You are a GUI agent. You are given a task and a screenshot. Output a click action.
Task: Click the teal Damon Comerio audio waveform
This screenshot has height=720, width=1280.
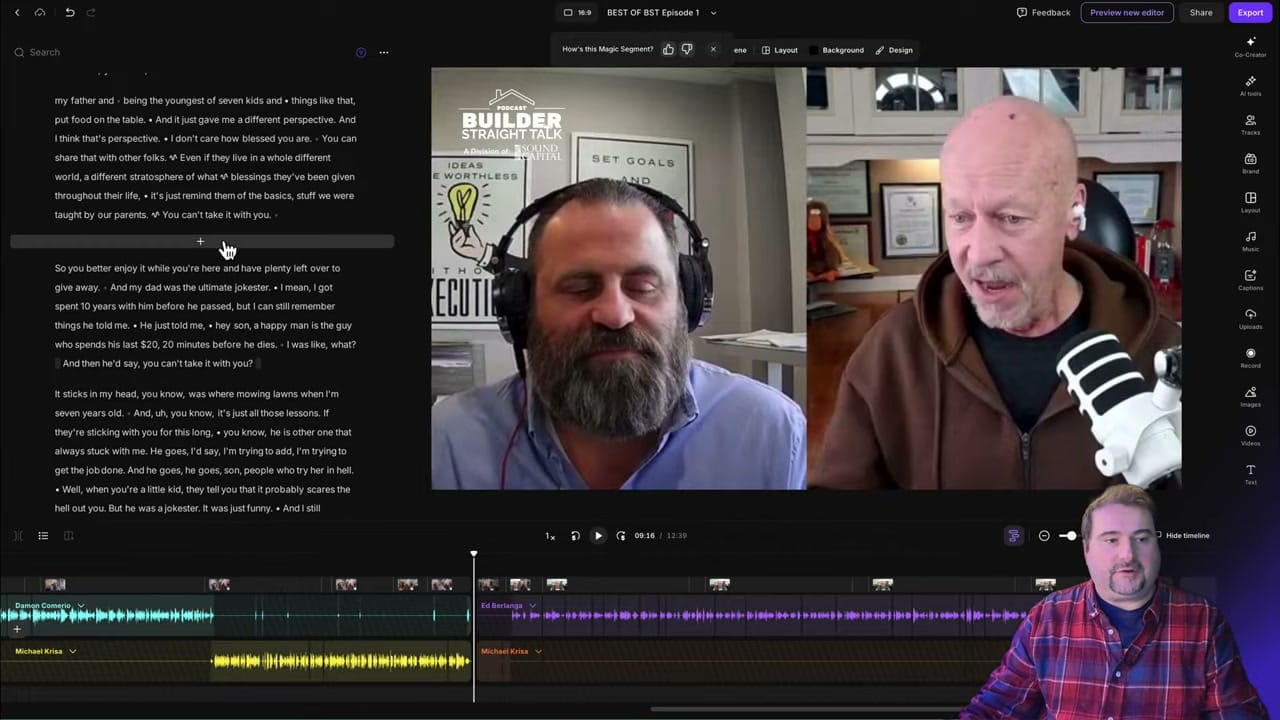[x=107, y=615]
